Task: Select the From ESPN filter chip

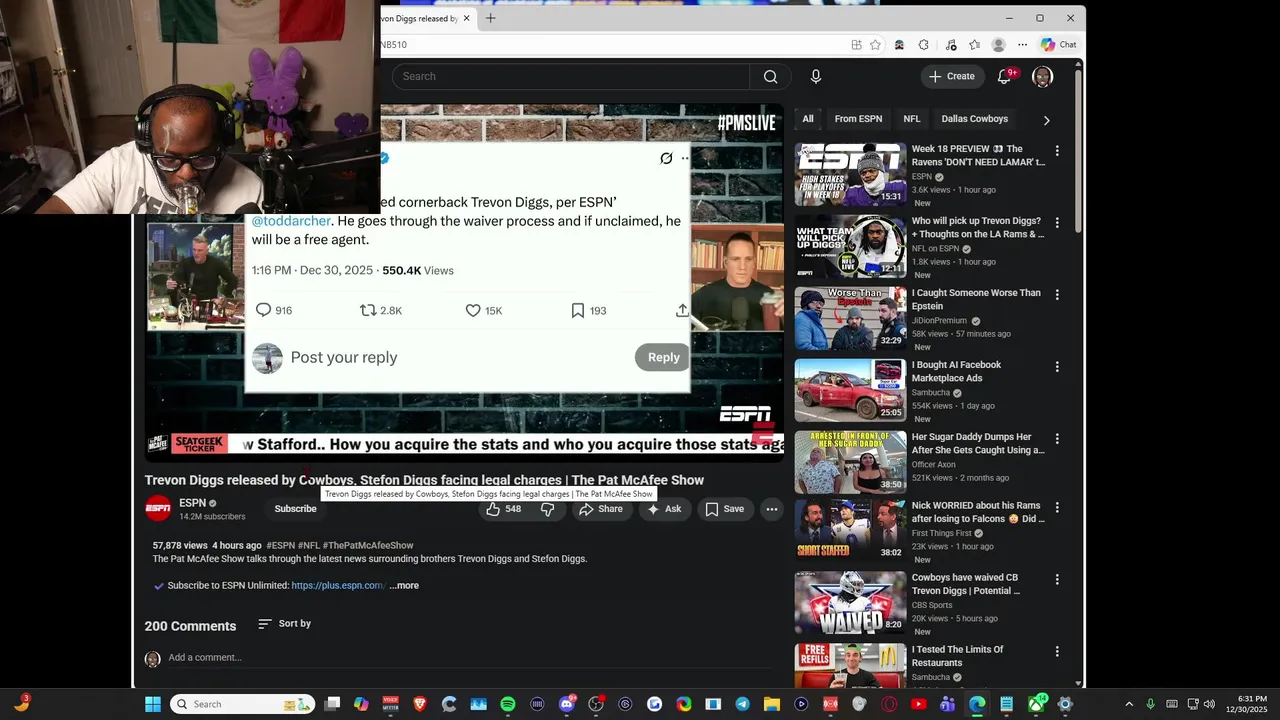Action: point(858,119)
